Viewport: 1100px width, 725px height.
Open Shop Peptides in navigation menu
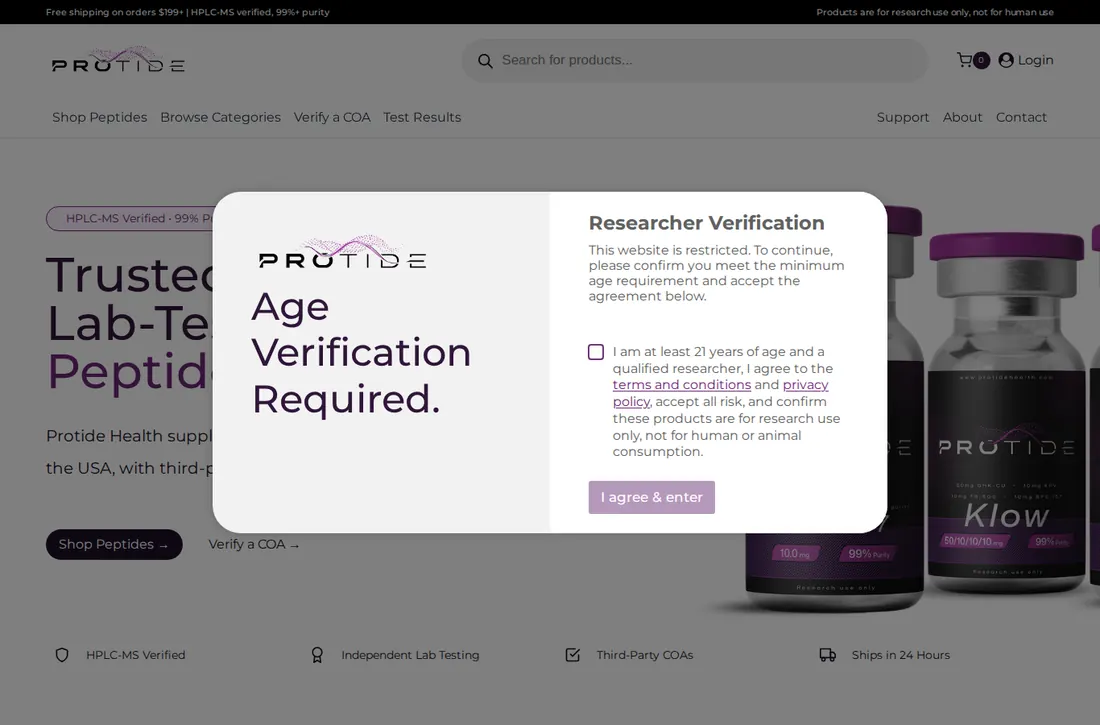(100, 117)
